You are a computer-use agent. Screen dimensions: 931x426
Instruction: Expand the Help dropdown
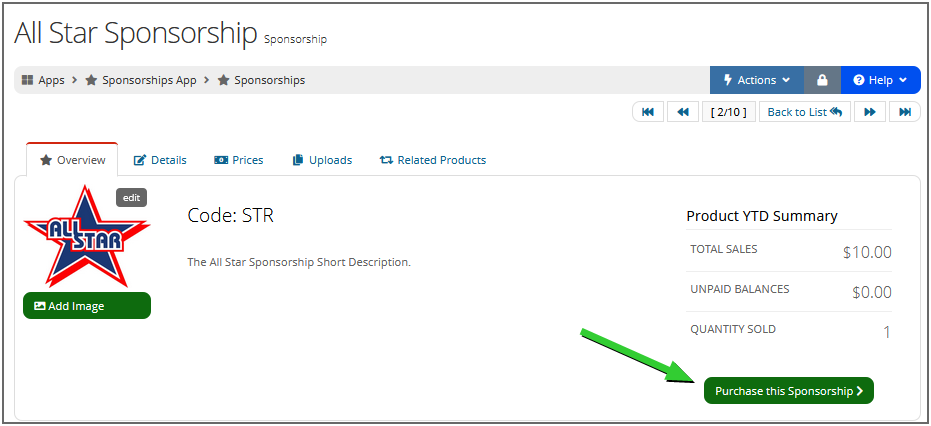[x=880, y=80]
